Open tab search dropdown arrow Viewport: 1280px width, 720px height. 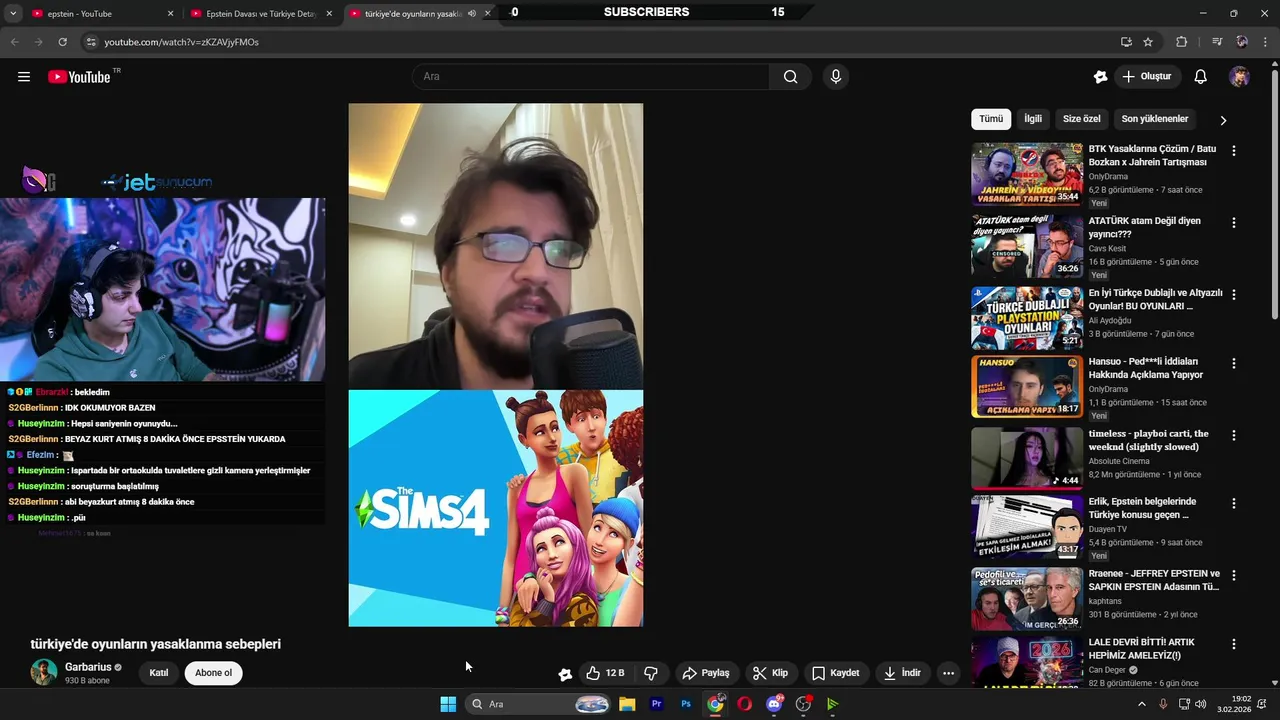click(13, 13)
